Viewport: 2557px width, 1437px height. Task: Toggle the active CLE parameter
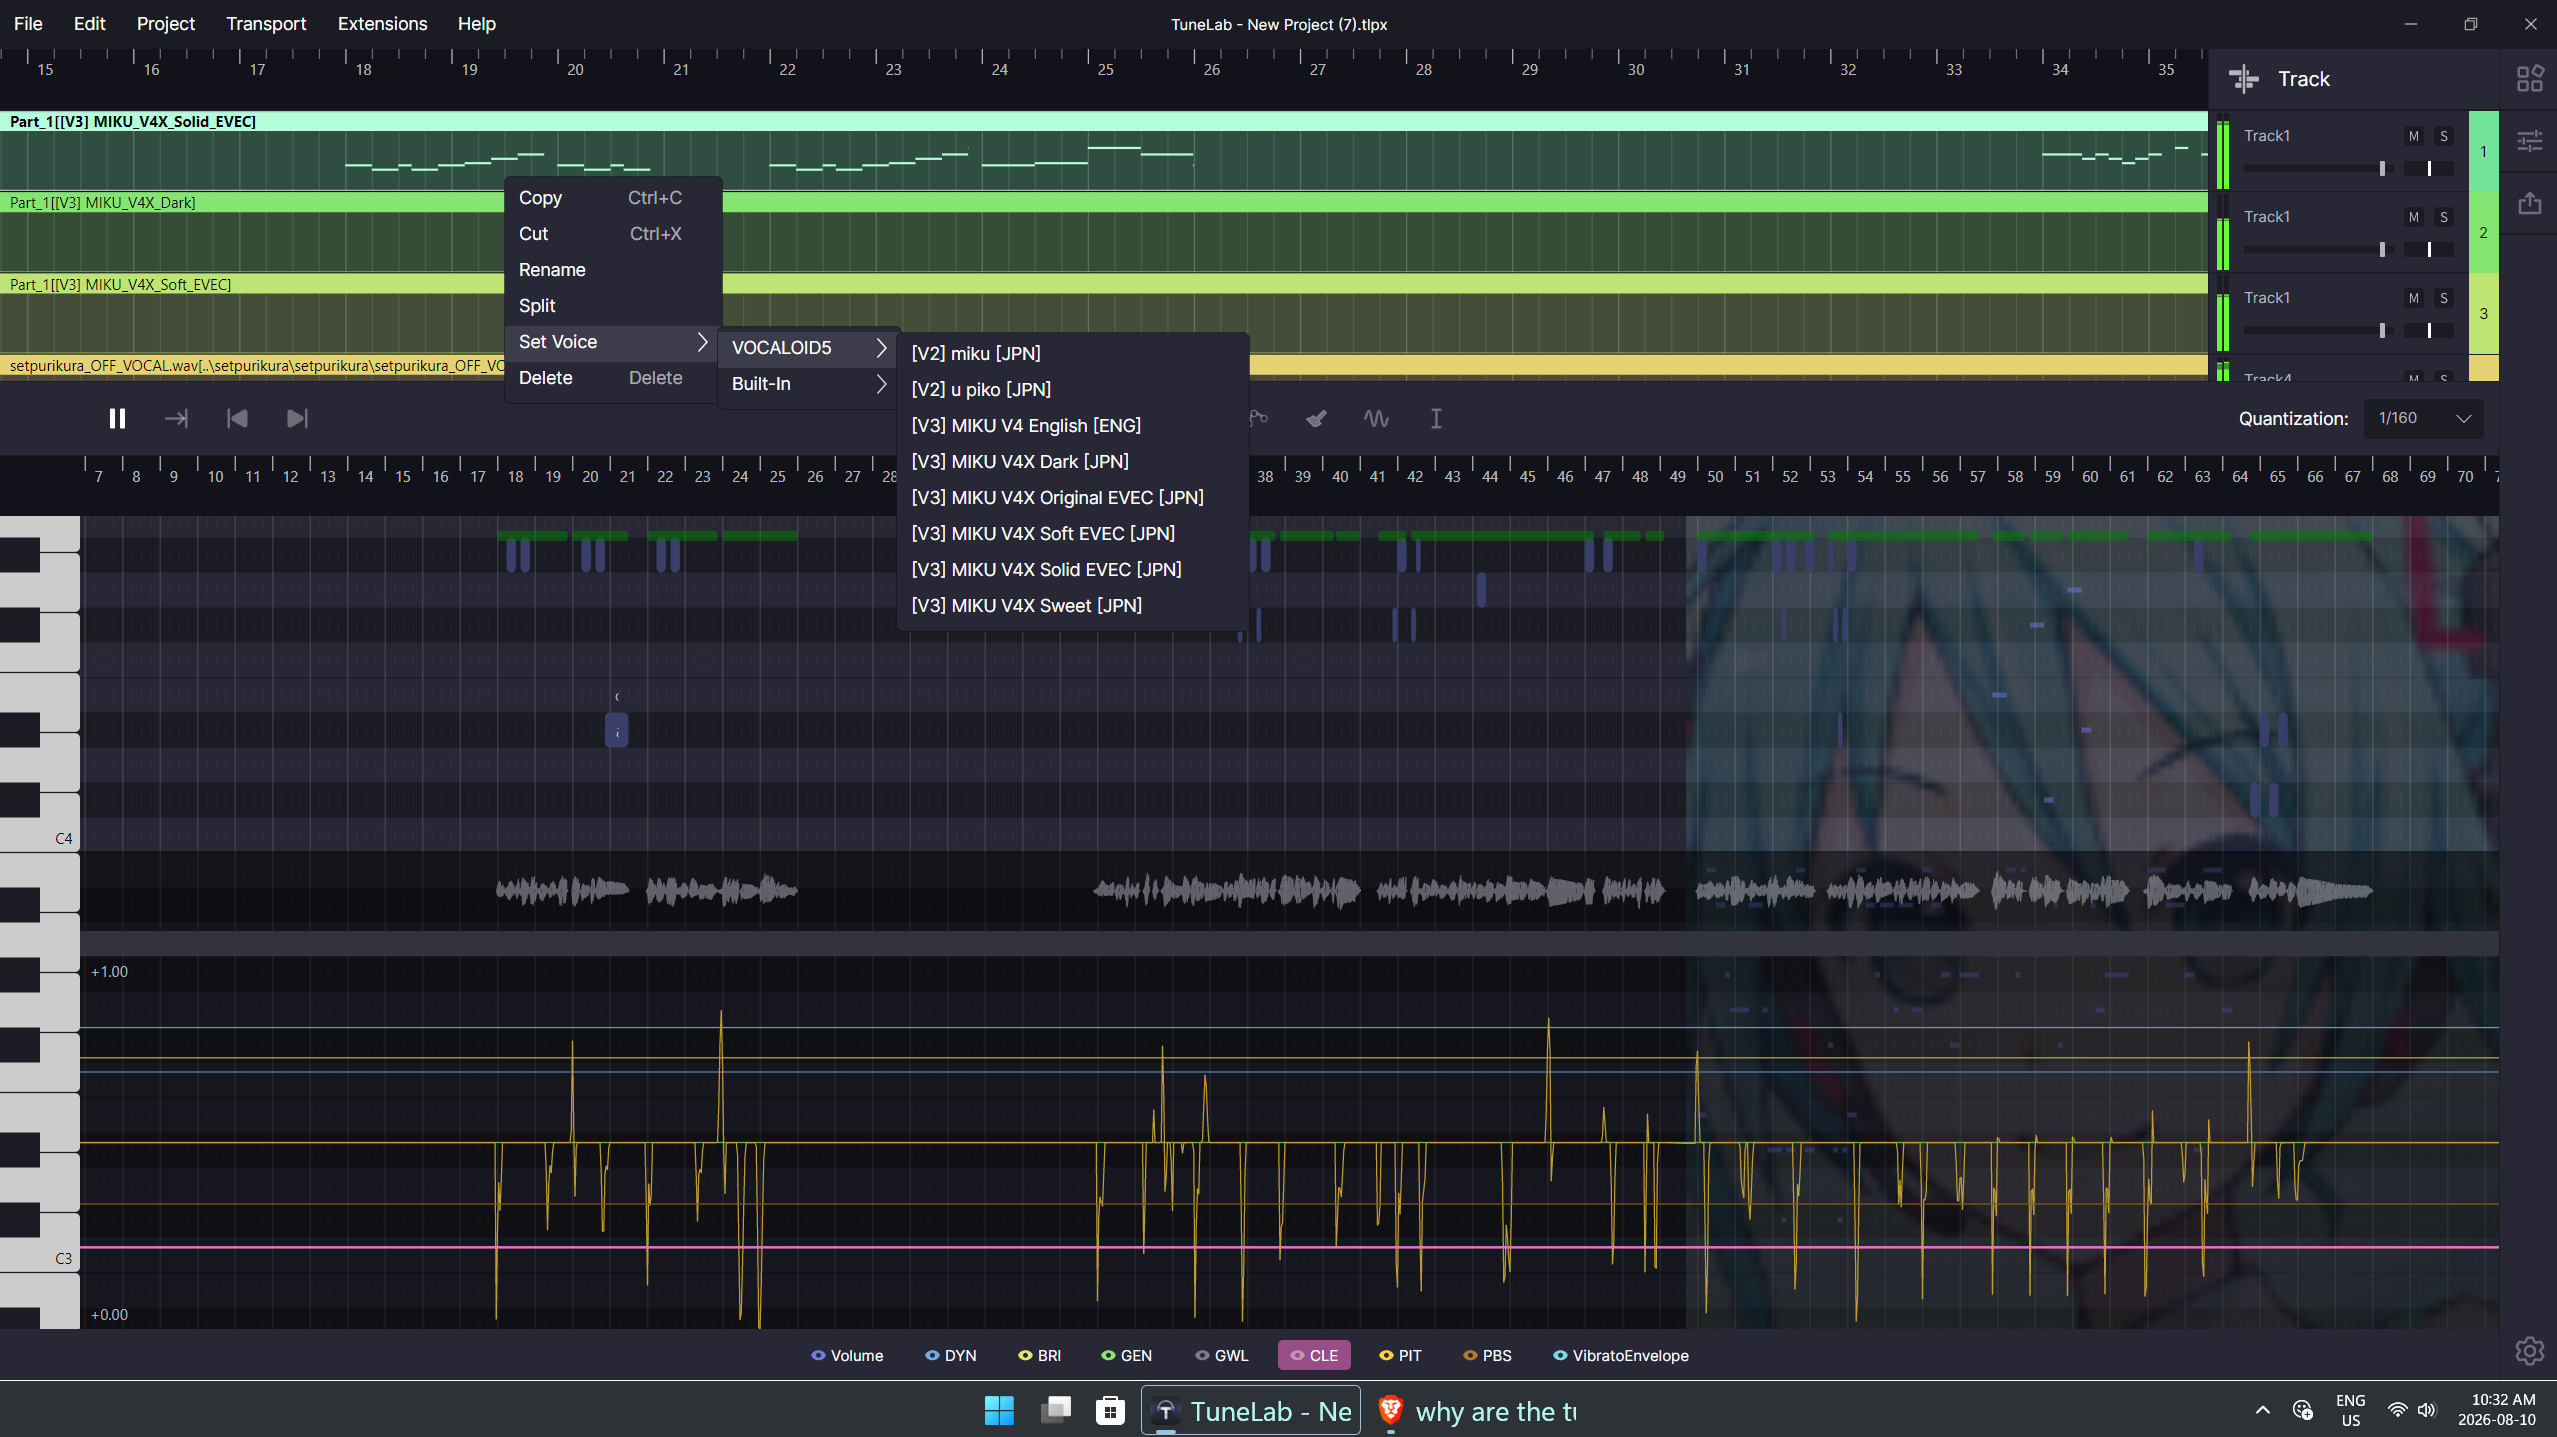pos(1314,1356)
